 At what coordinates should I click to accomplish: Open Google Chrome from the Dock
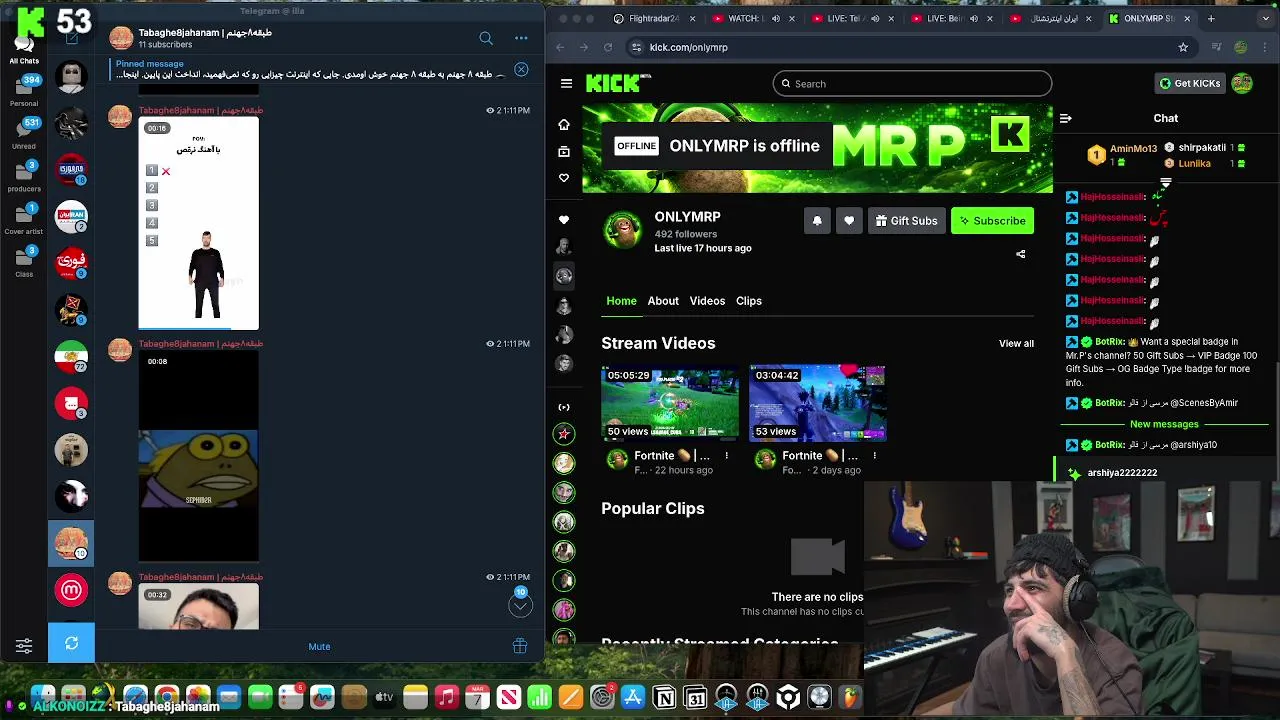[x=167, y=697]
